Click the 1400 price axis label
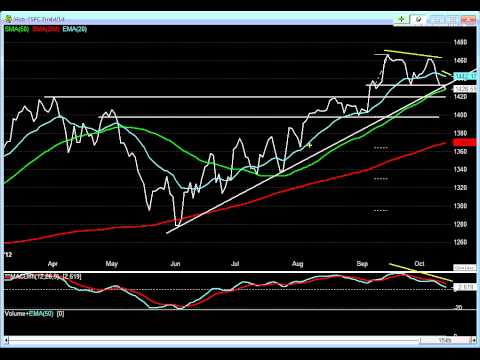 tap(460, 115)
